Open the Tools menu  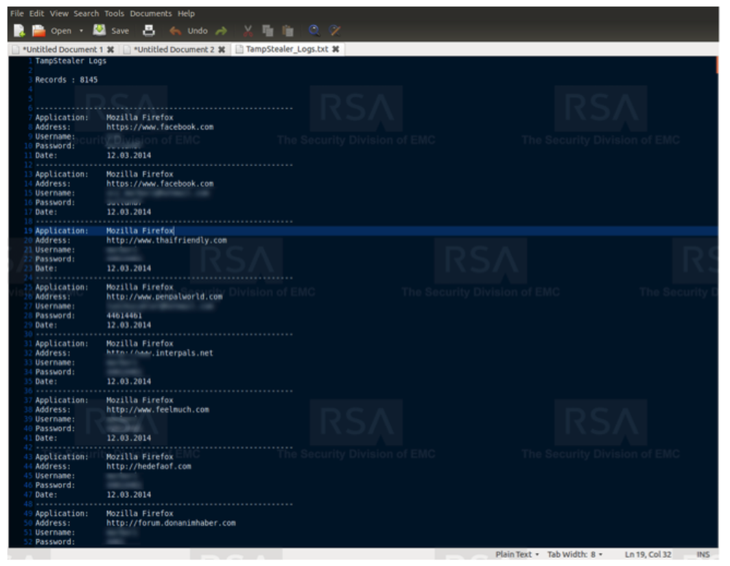click(114, 13)
